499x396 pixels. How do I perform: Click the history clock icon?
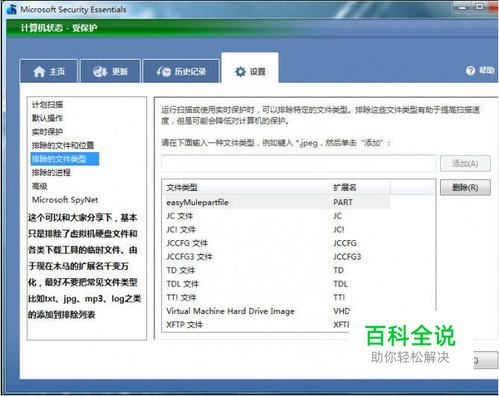(x=164, y=71)
